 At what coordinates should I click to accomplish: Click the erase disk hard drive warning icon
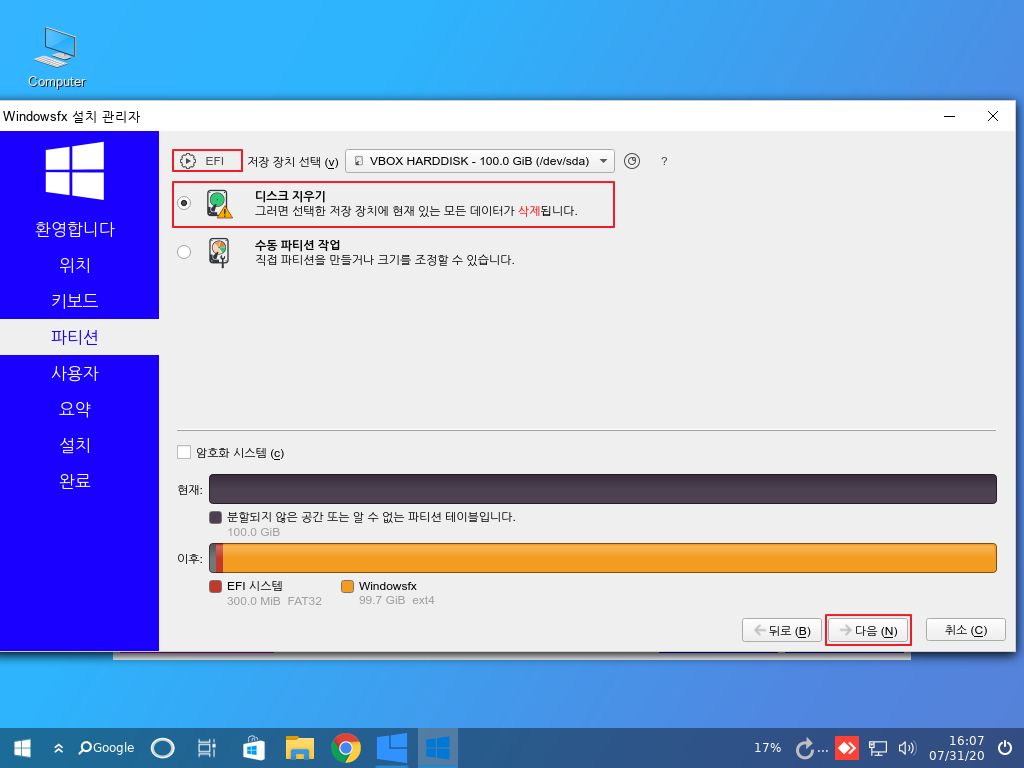[x=220, y=204]
